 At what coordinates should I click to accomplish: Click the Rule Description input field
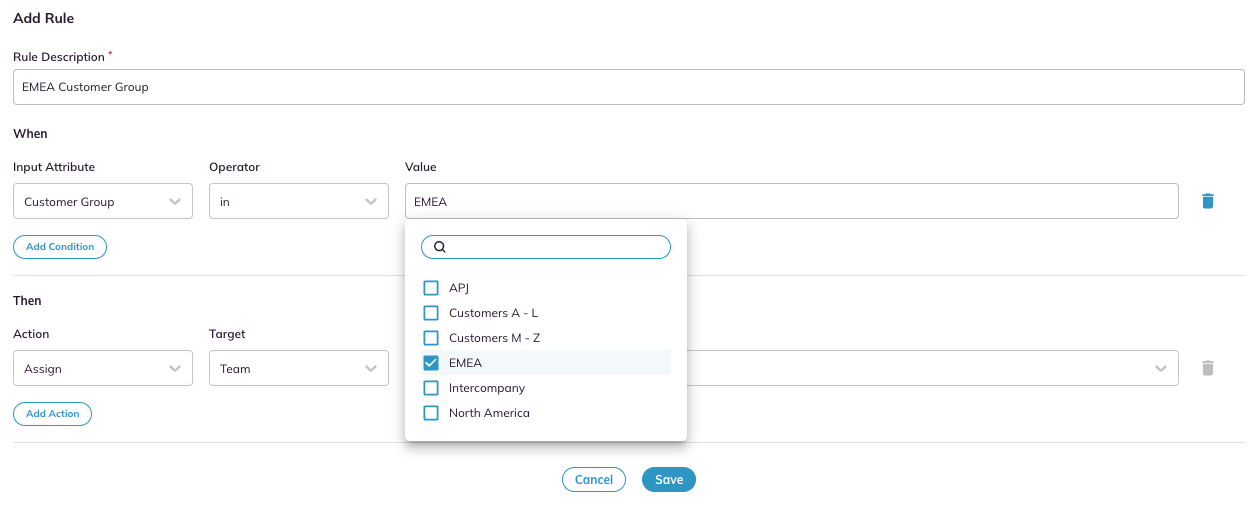pyautogui.click(x=629, y=87)
